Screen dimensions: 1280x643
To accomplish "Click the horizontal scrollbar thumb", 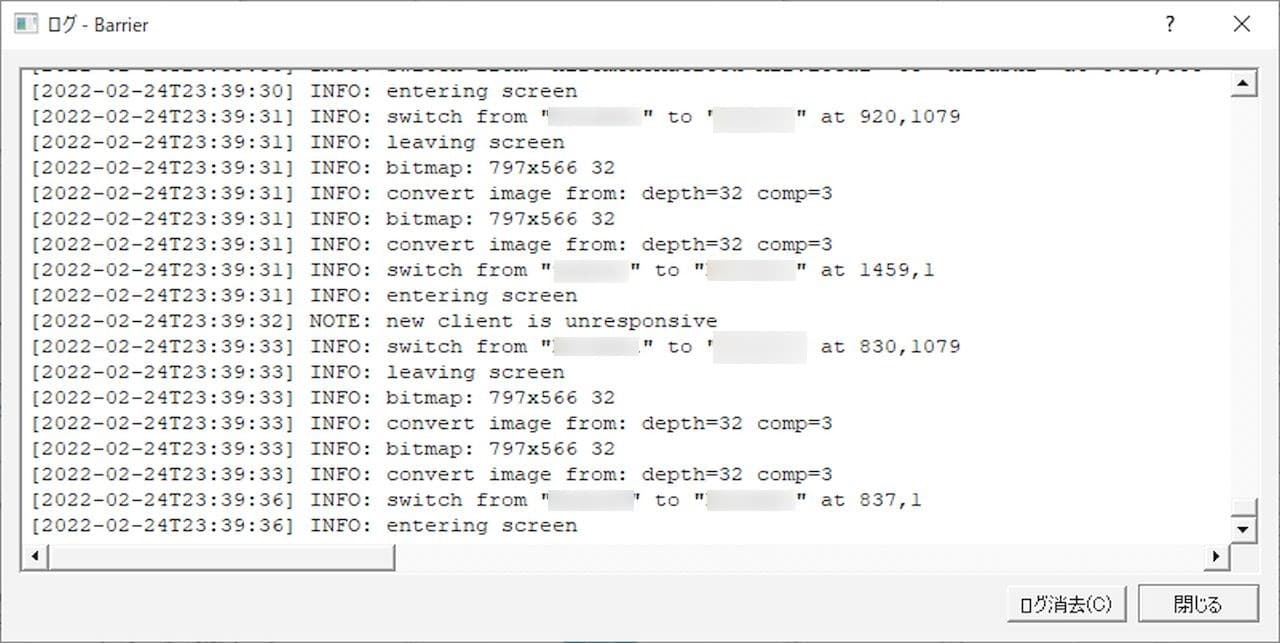I will coord(221,556).
